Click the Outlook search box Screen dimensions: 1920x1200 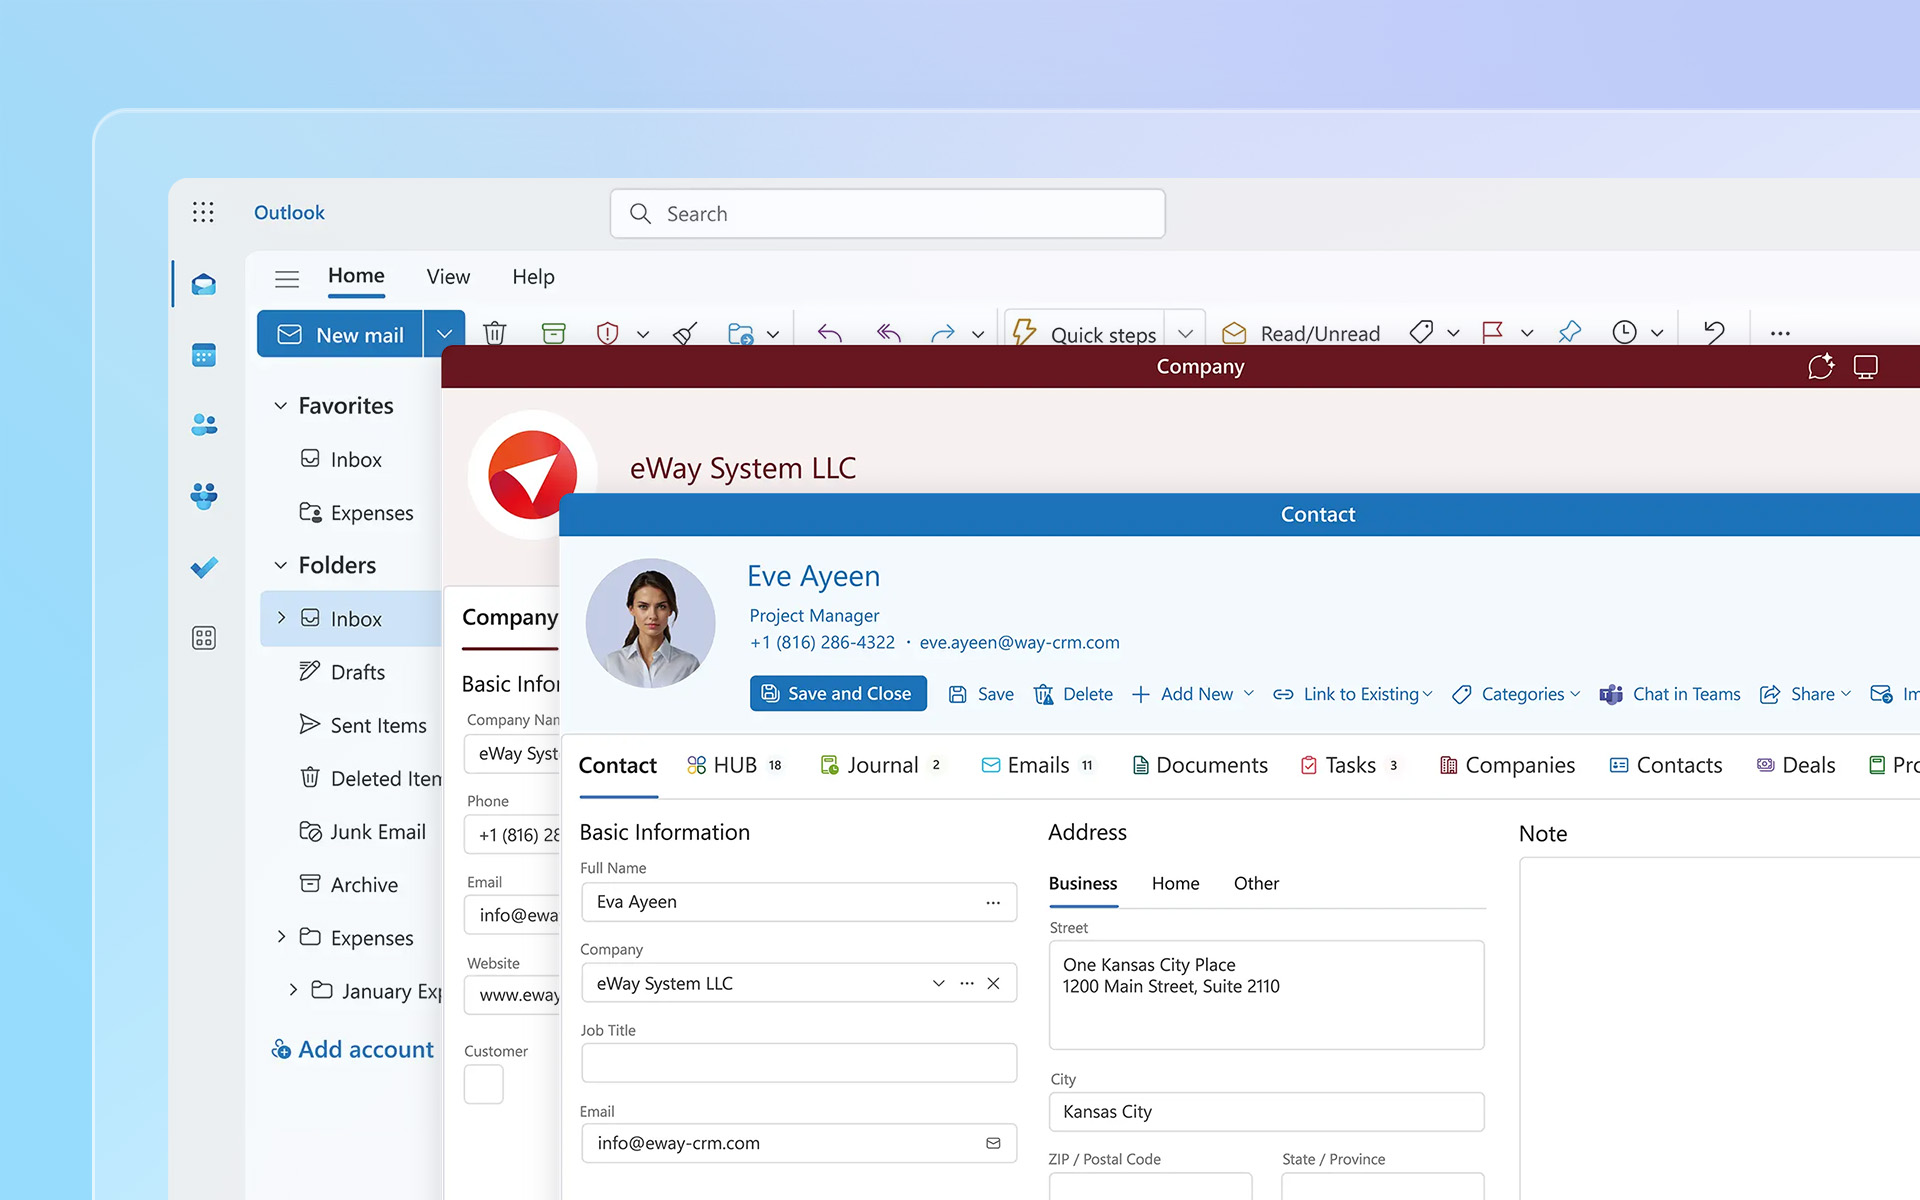coord(888,213)
